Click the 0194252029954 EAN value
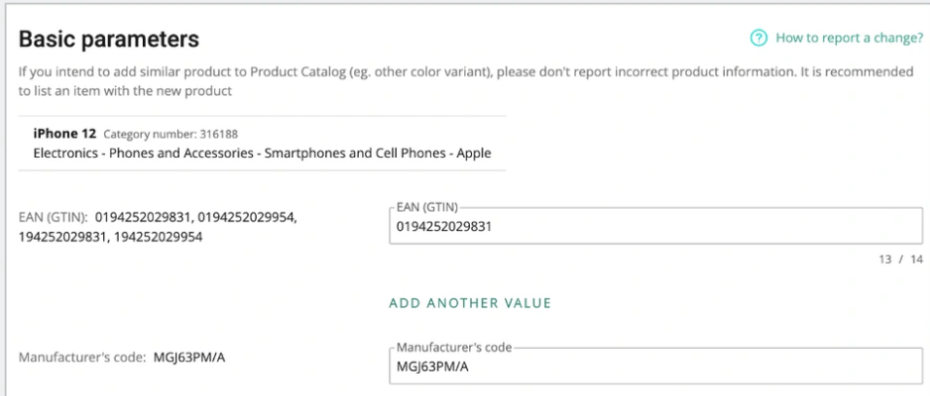 [x=246, y=218]
